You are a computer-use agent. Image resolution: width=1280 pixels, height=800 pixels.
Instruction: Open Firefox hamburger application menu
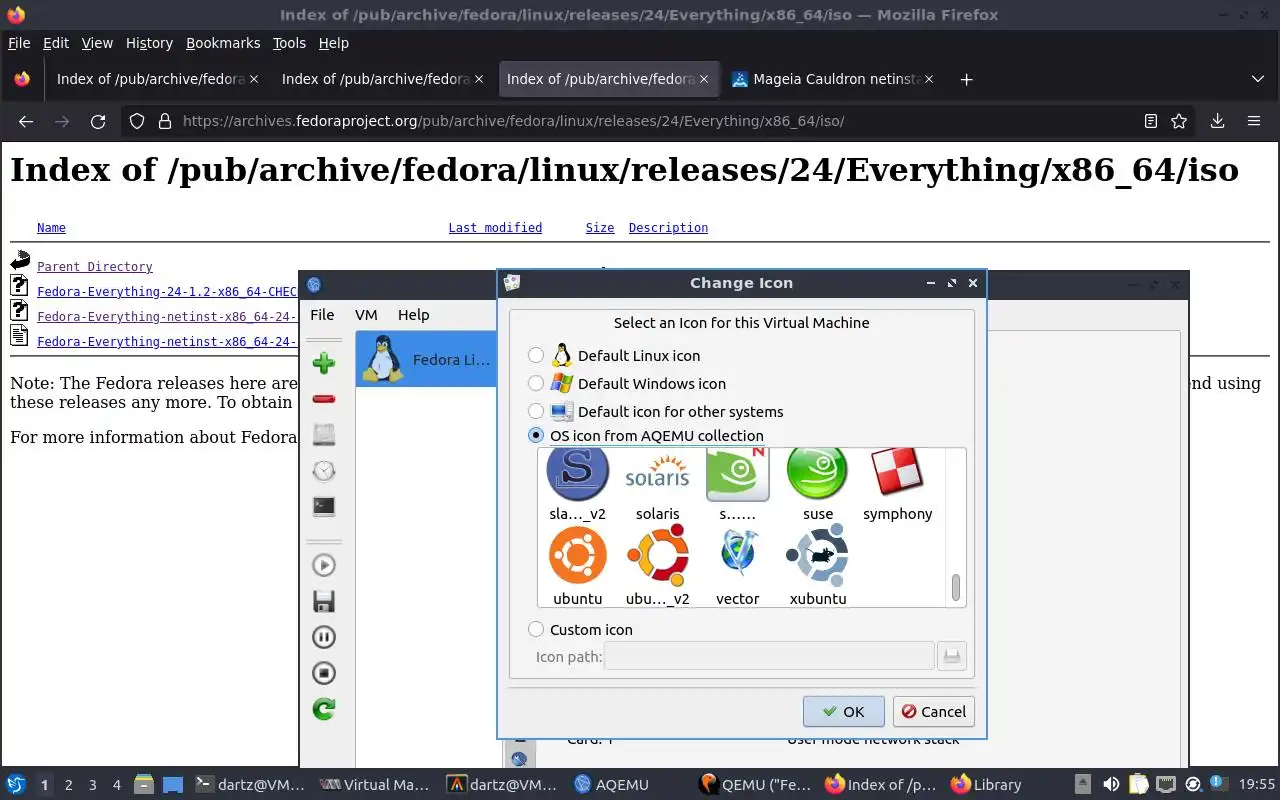(1254, 121)
